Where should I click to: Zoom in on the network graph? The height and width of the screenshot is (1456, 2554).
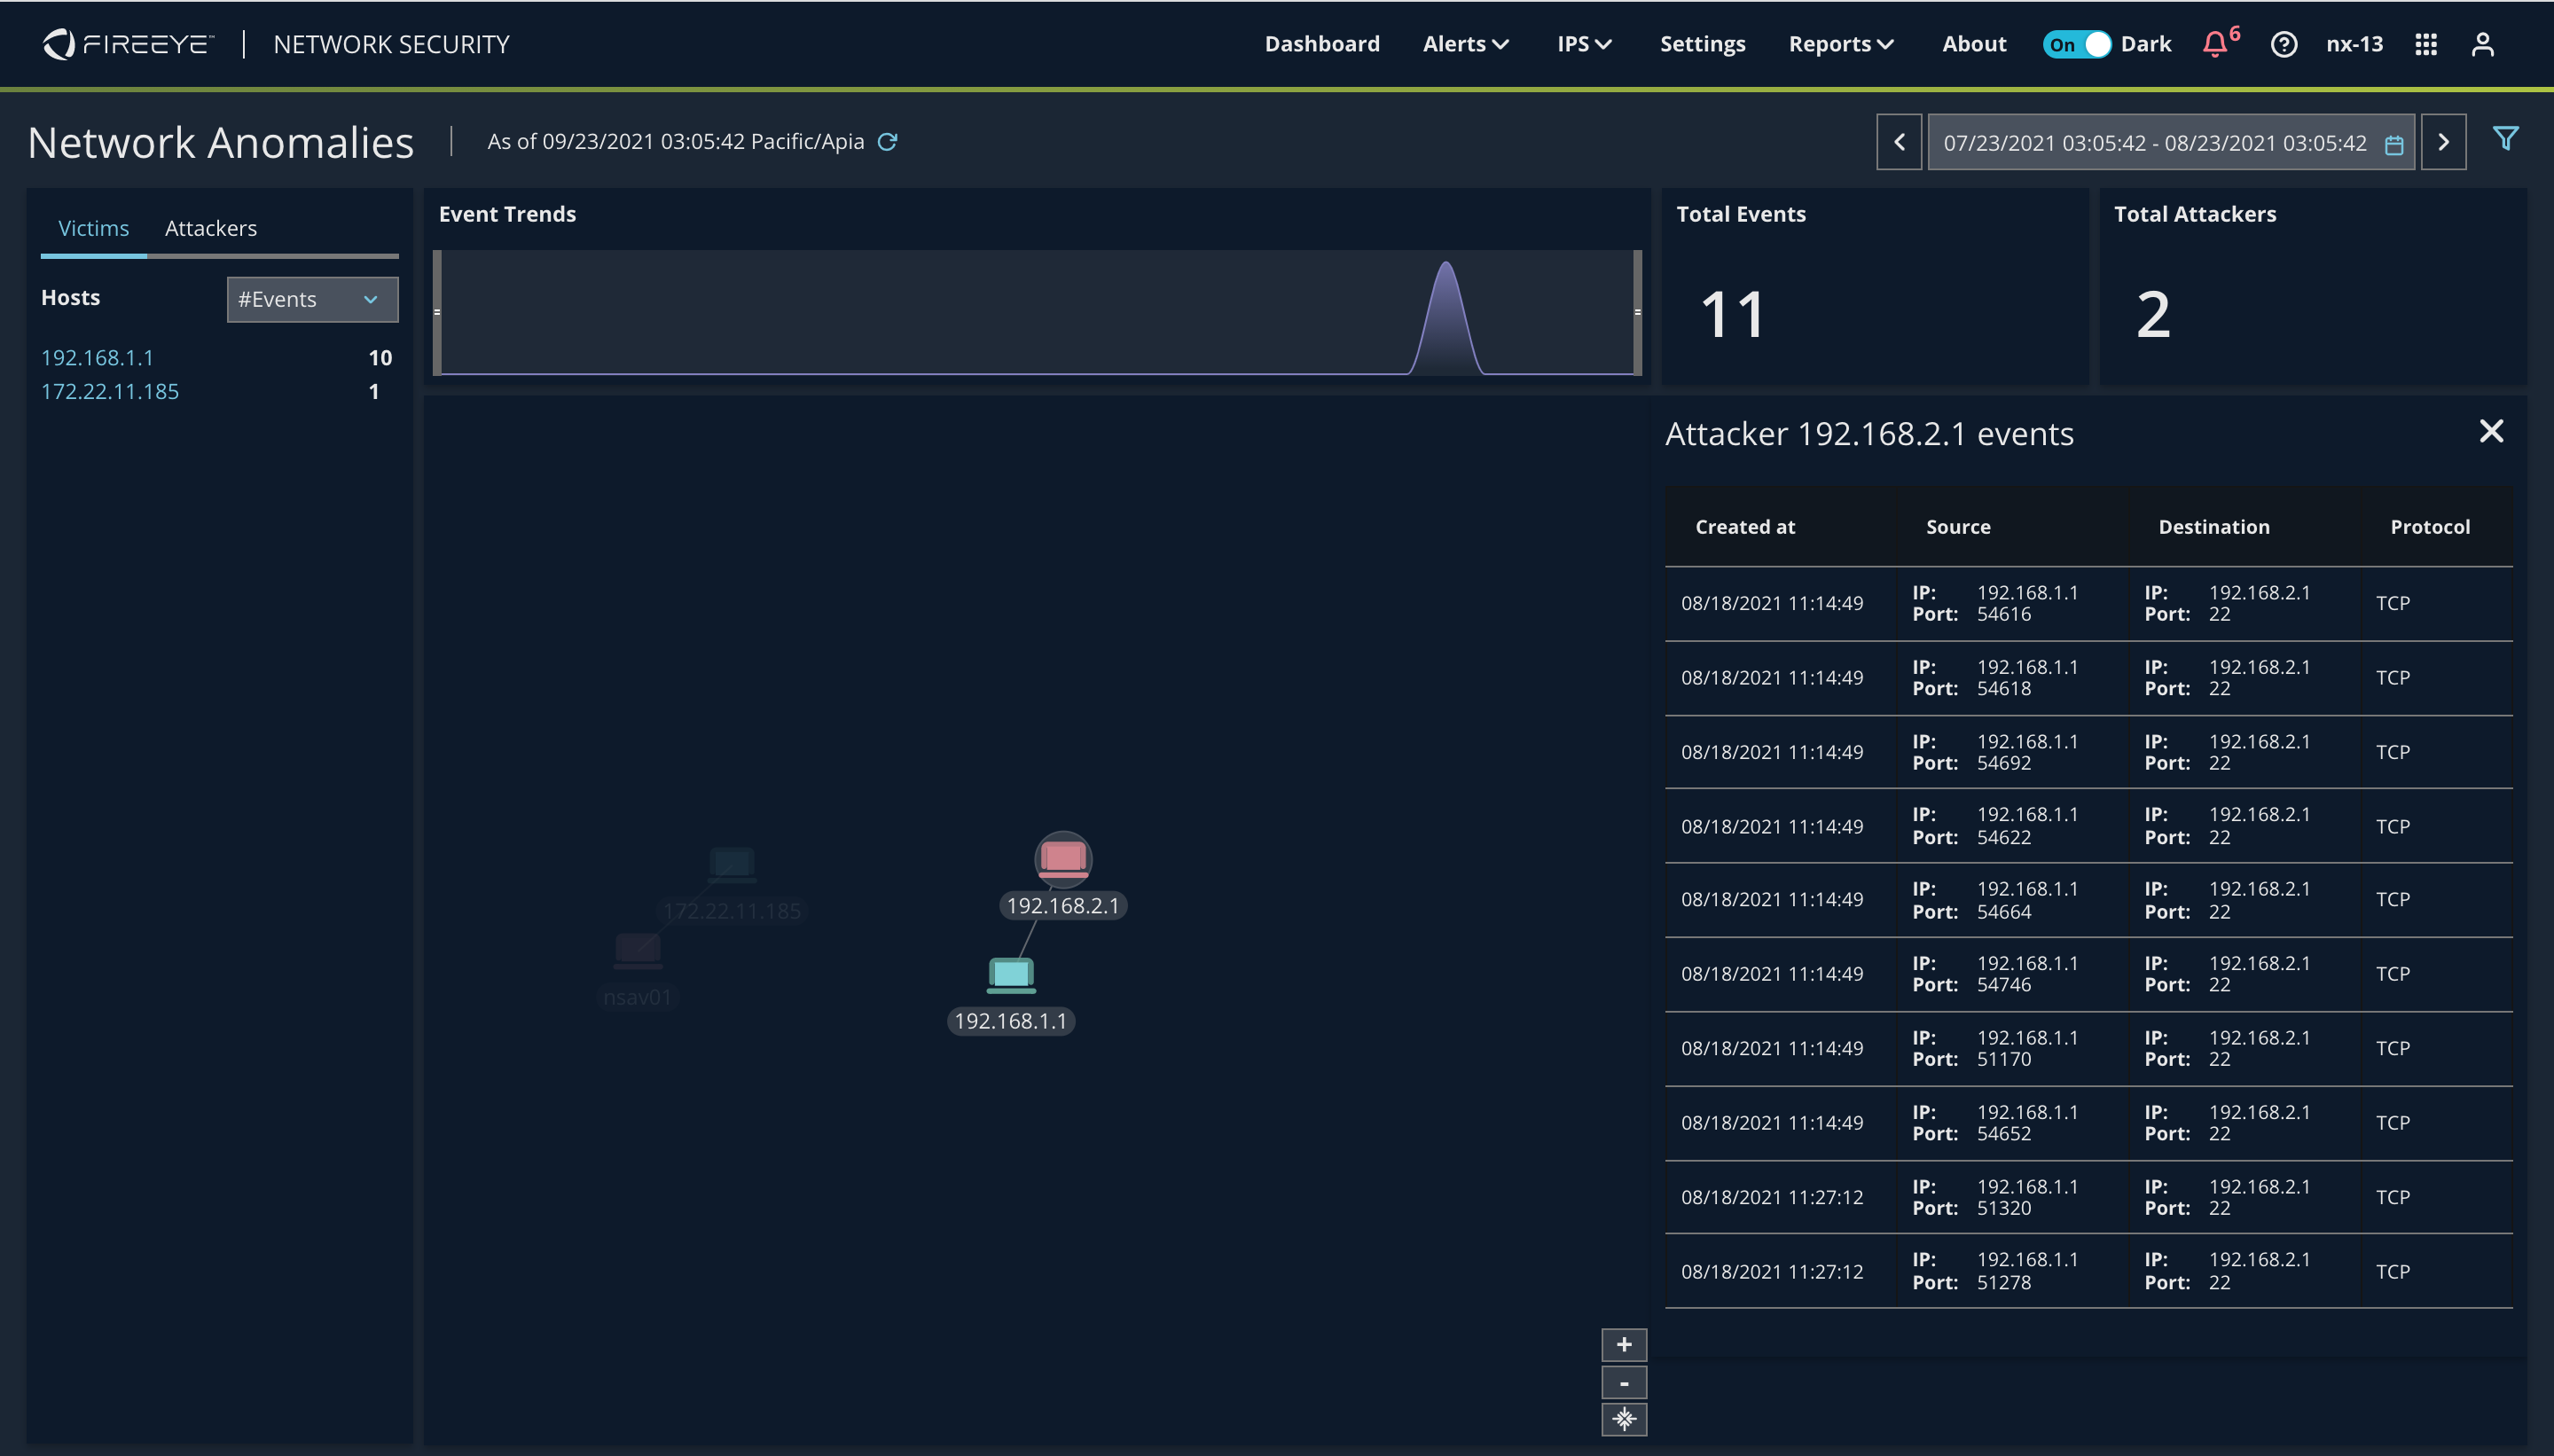coord(1624,1345)
